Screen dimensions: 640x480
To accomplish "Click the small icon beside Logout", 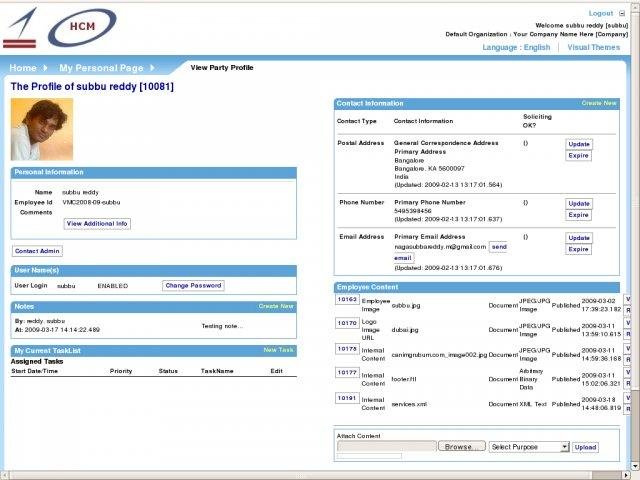I will click(x=622, y=13).
